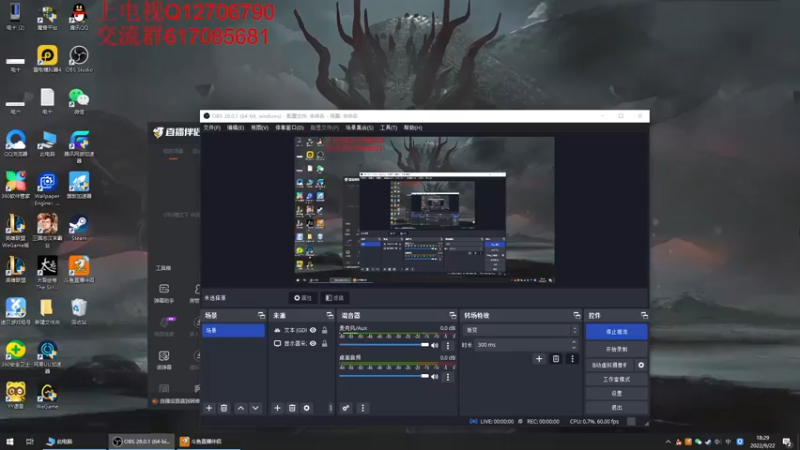Increase transition duration with stepper arrow
800x450 pixels.
[x=574, y=342]
